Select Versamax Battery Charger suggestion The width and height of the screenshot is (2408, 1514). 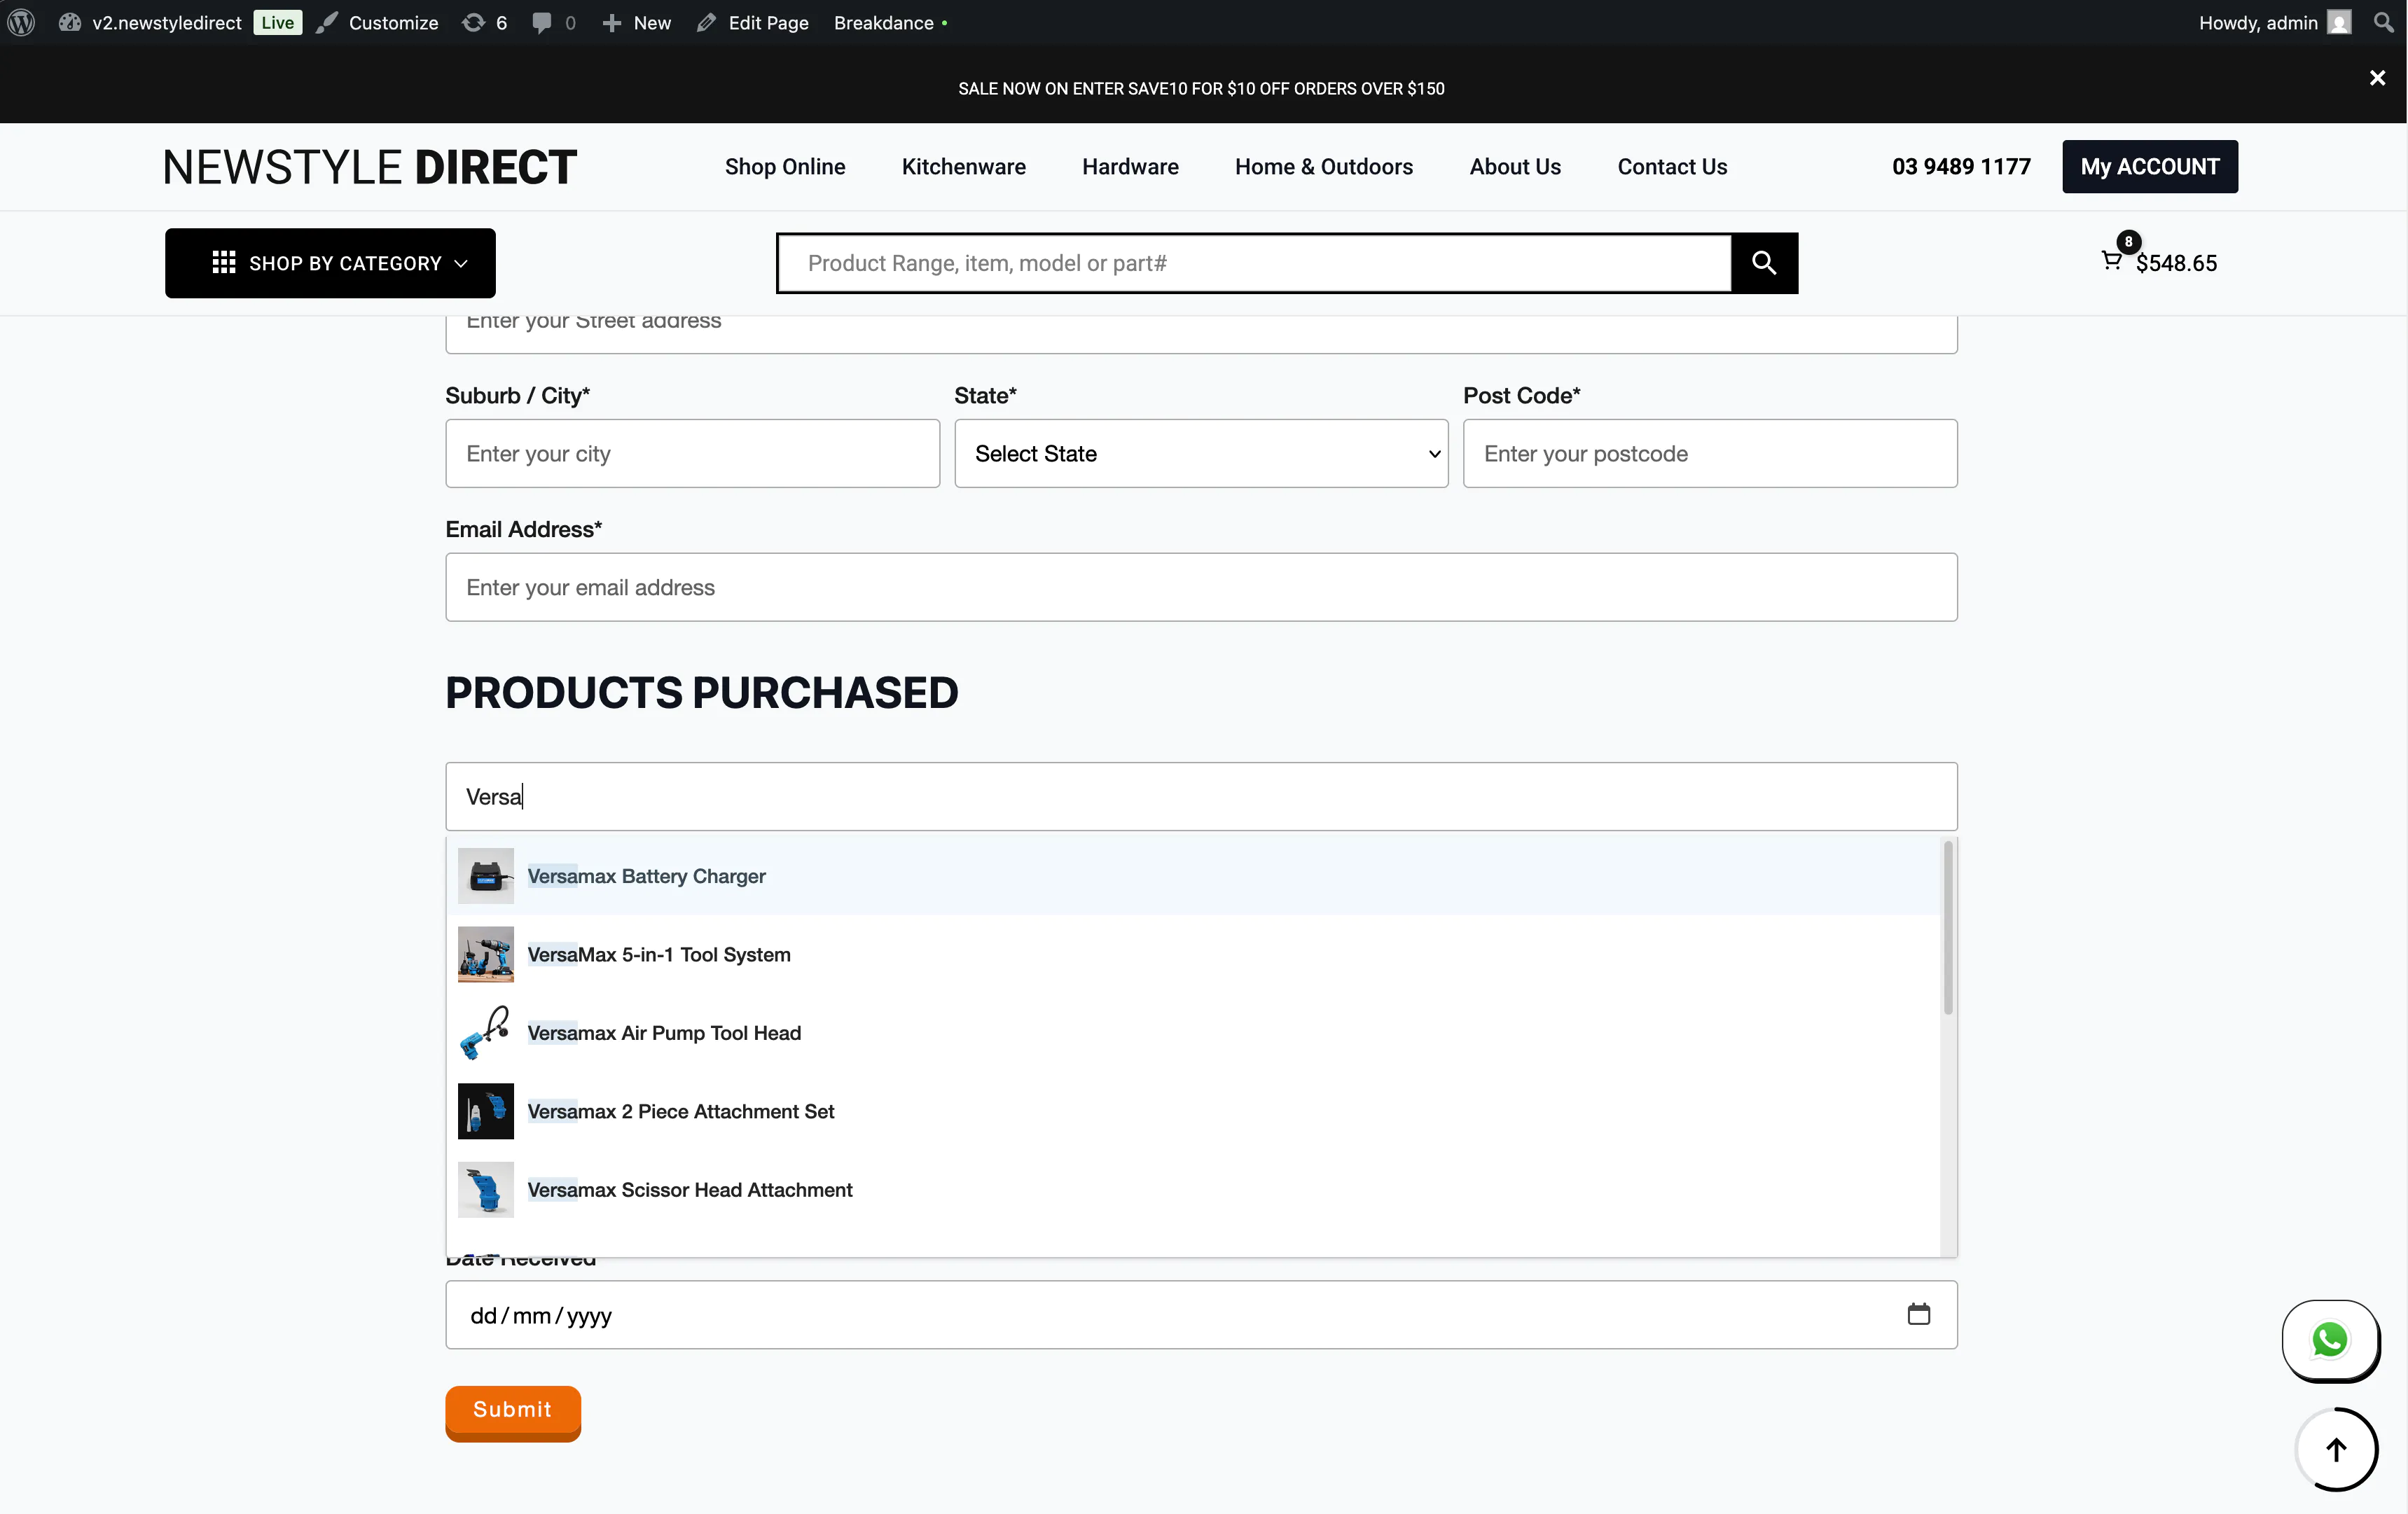(646, 876)
